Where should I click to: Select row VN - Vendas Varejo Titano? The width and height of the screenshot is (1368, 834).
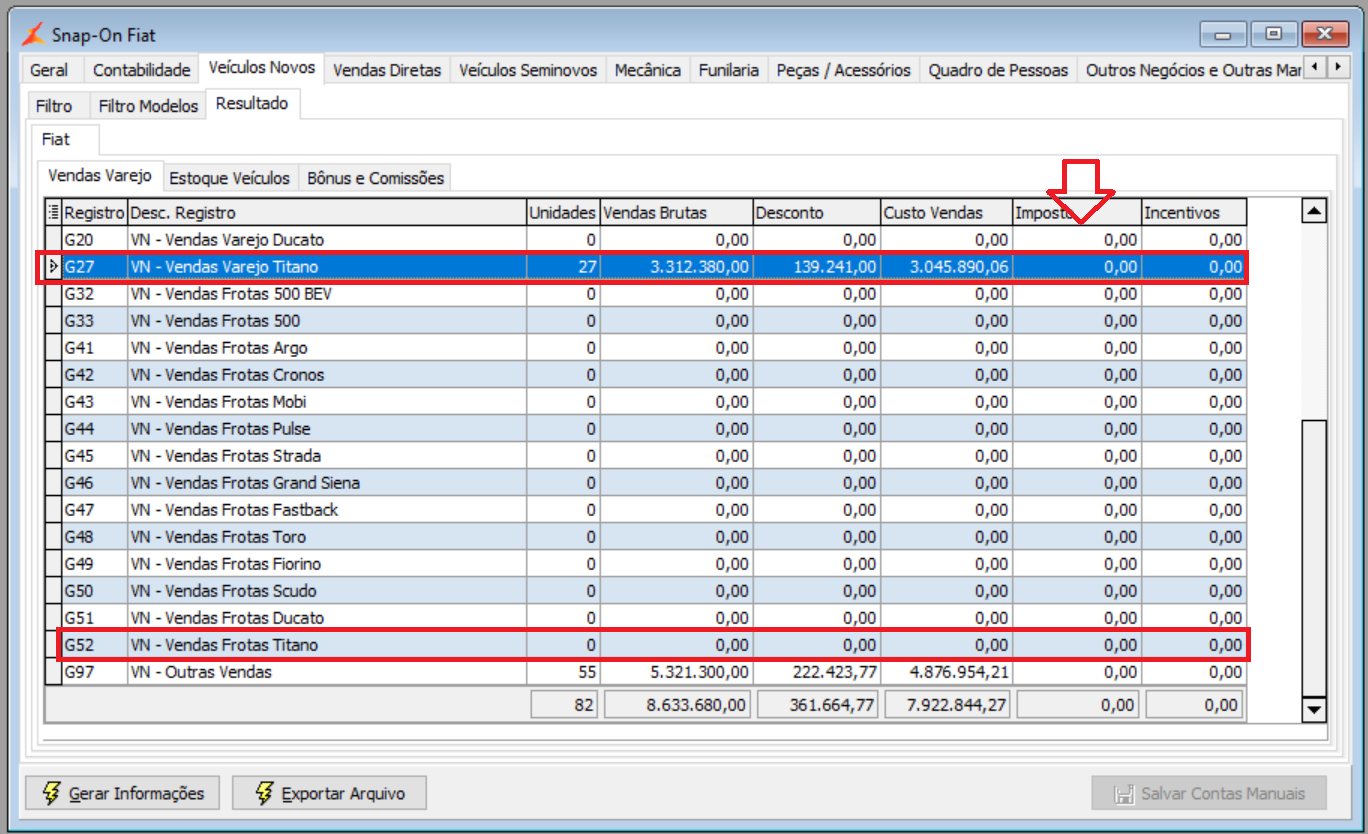tap(646, 267)
